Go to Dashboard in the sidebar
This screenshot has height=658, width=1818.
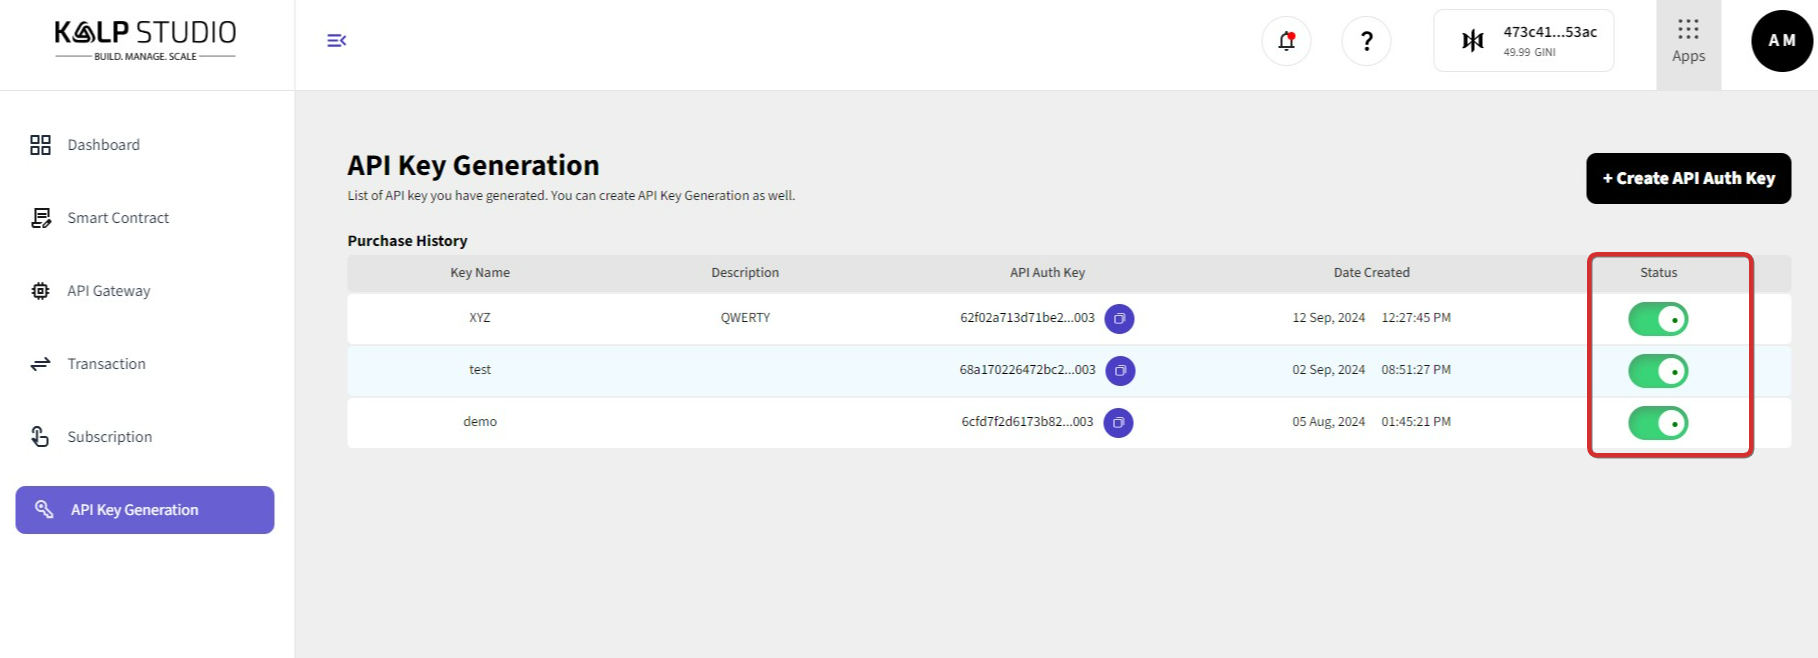pos(103,145)
